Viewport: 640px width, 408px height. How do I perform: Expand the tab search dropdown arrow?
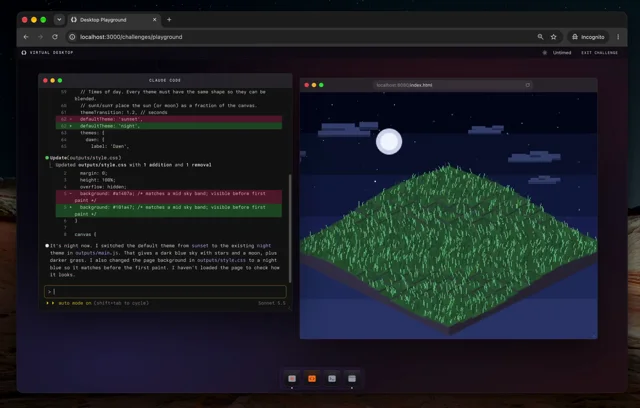click(59, 20)
